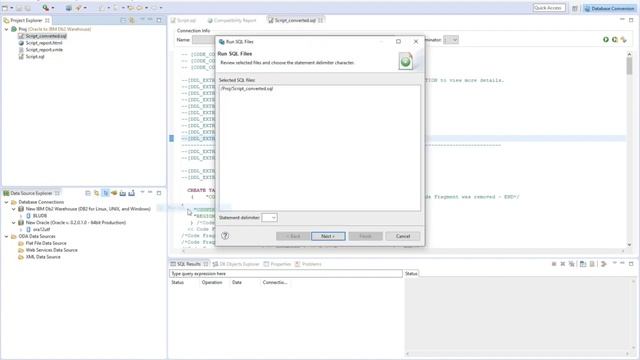Switch to Database Conversion perspective

609,8
